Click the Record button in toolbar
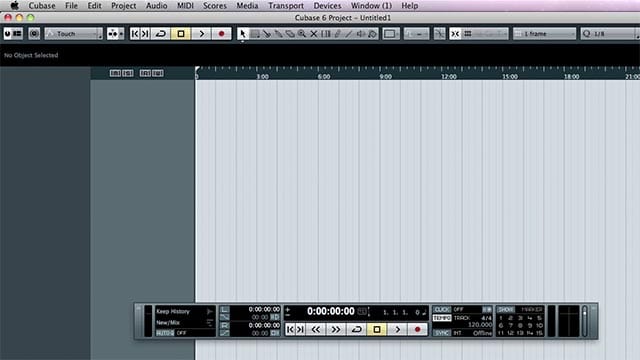The width and height of the screenshot is (640, 360). coord(222,34)
